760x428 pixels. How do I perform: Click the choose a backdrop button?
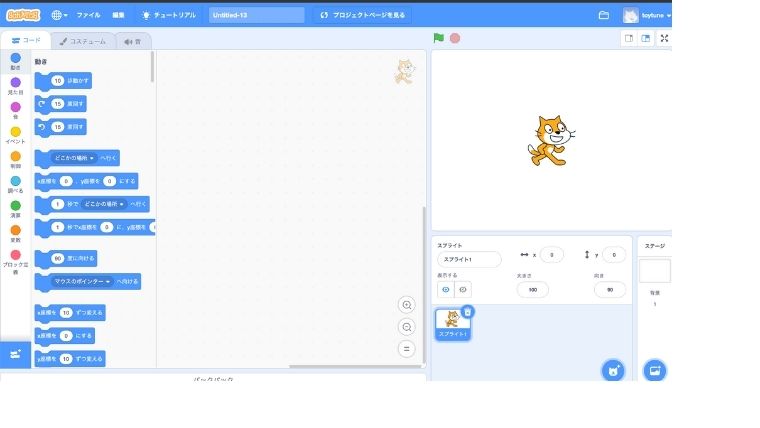tap(655, 371)
